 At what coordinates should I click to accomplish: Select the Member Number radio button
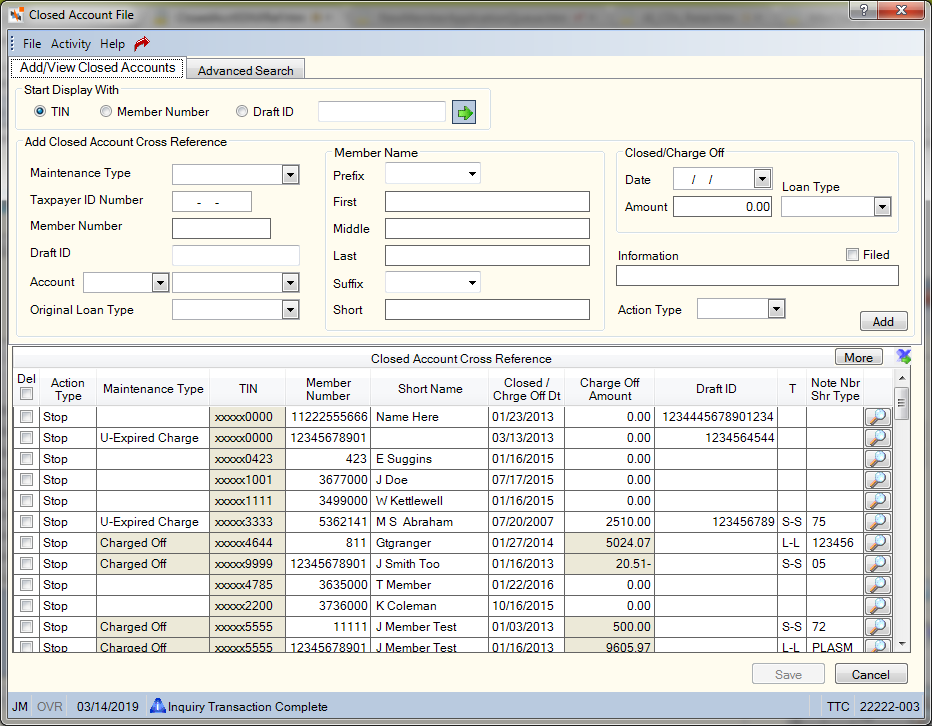[x=106, y=111]
